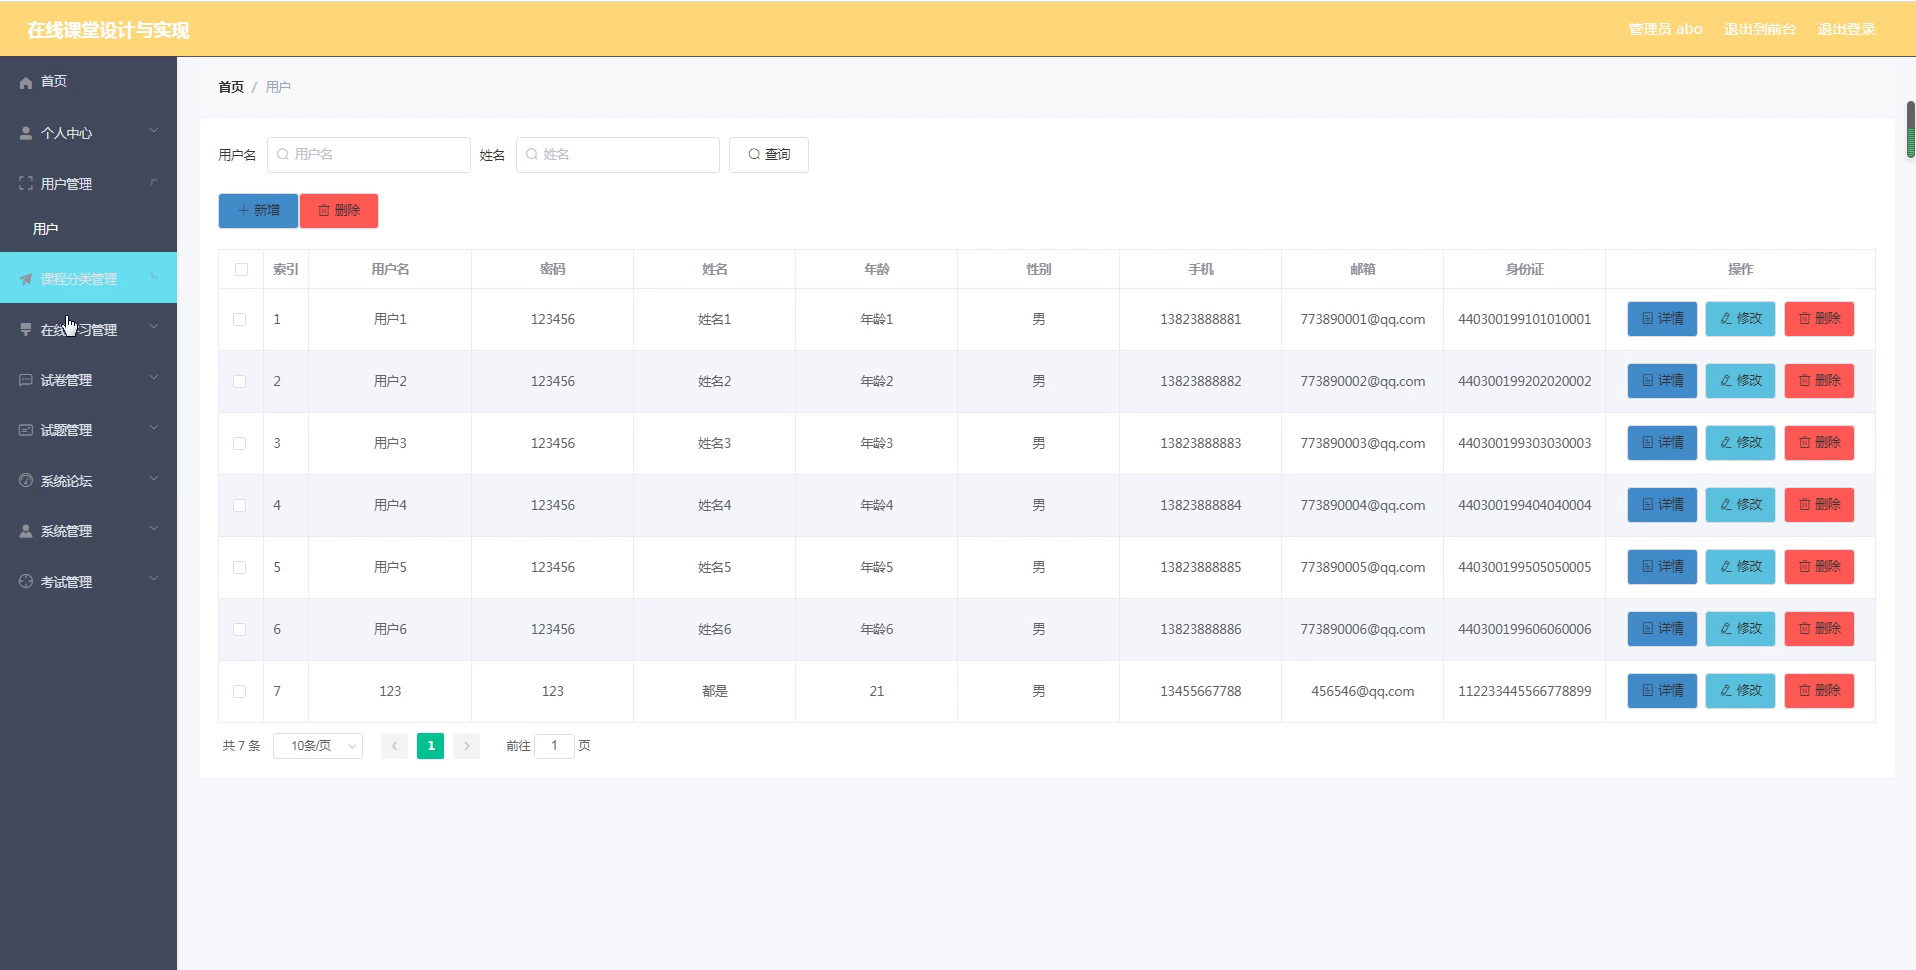Image resolution: width=1916 pixels, height=970 pixels.
Task: Click 退出到前台 in header
Action: [1760, 29]
